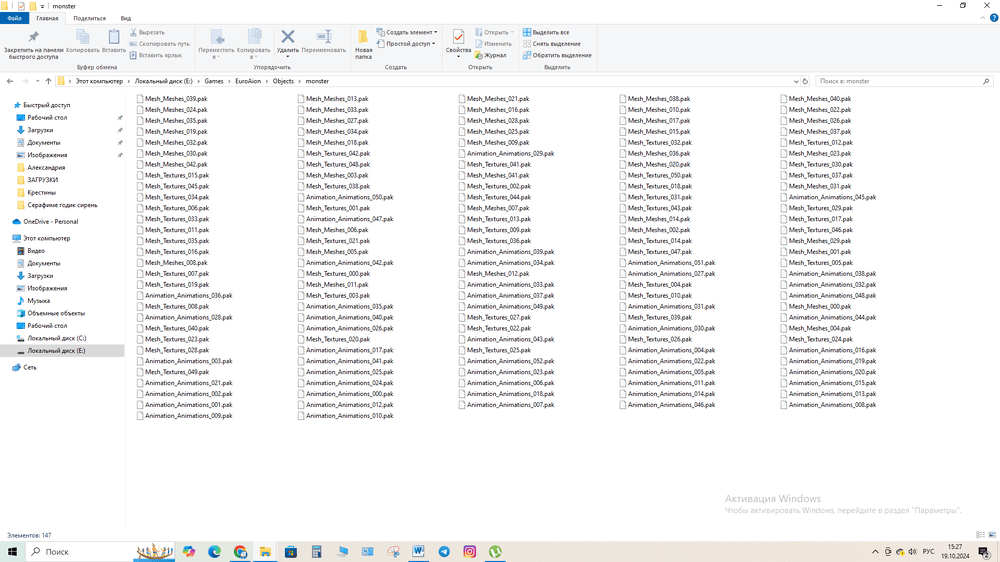Screen dimensions: 1000x562
Task: Open the Файл menu
Action: coord(14,18)
